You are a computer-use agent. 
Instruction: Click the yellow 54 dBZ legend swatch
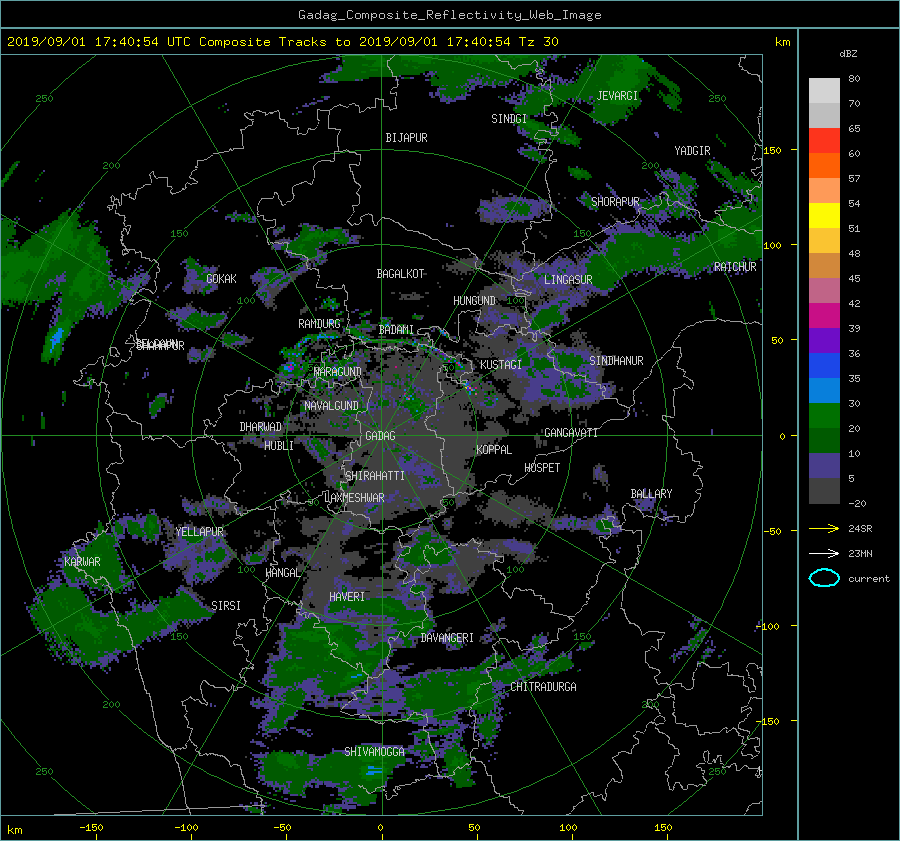coord(824,215)
